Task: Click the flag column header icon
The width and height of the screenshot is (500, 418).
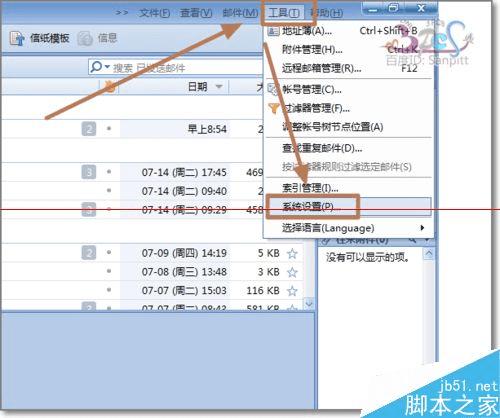Action: click(x=109, y=87)
